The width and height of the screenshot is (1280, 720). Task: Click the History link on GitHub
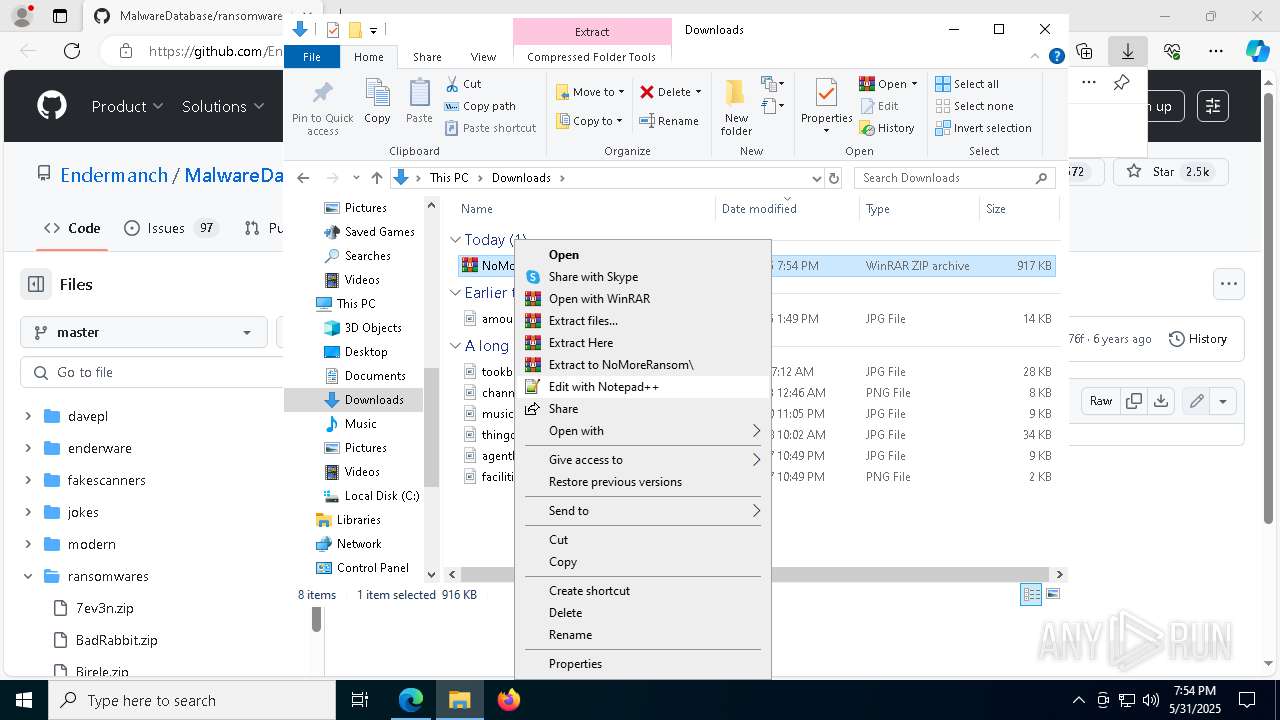(1197, 339)
